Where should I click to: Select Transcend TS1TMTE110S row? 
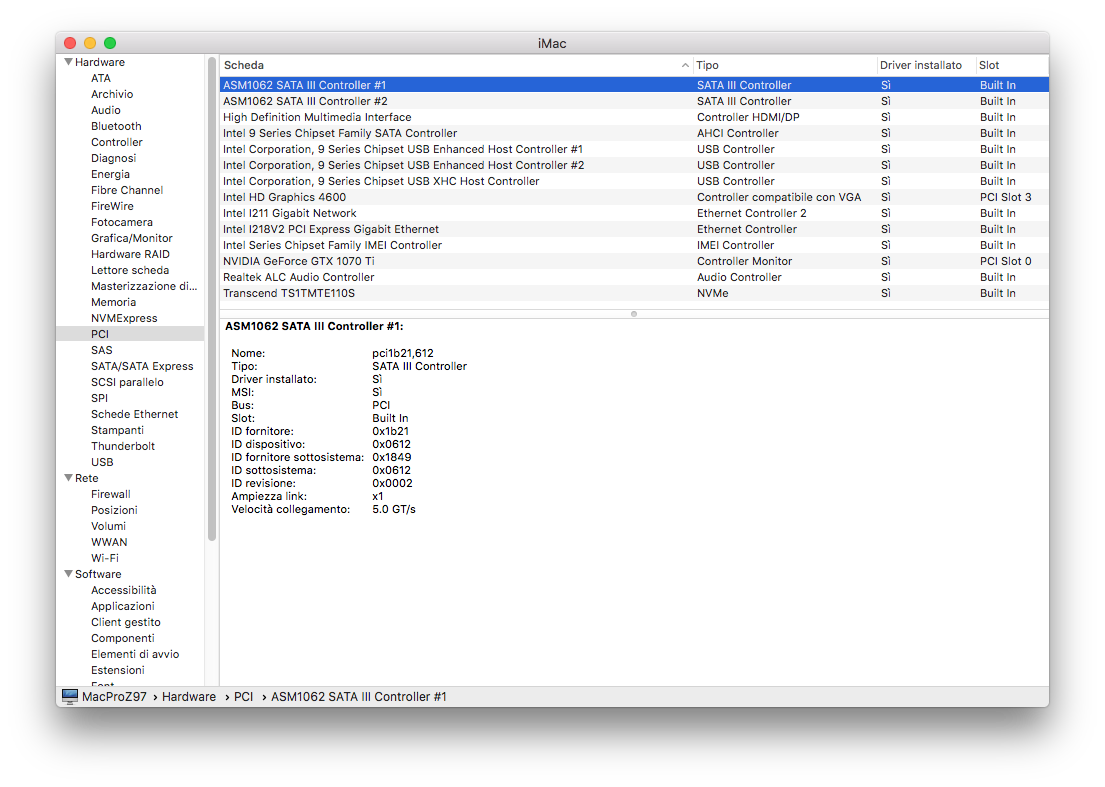634,293
